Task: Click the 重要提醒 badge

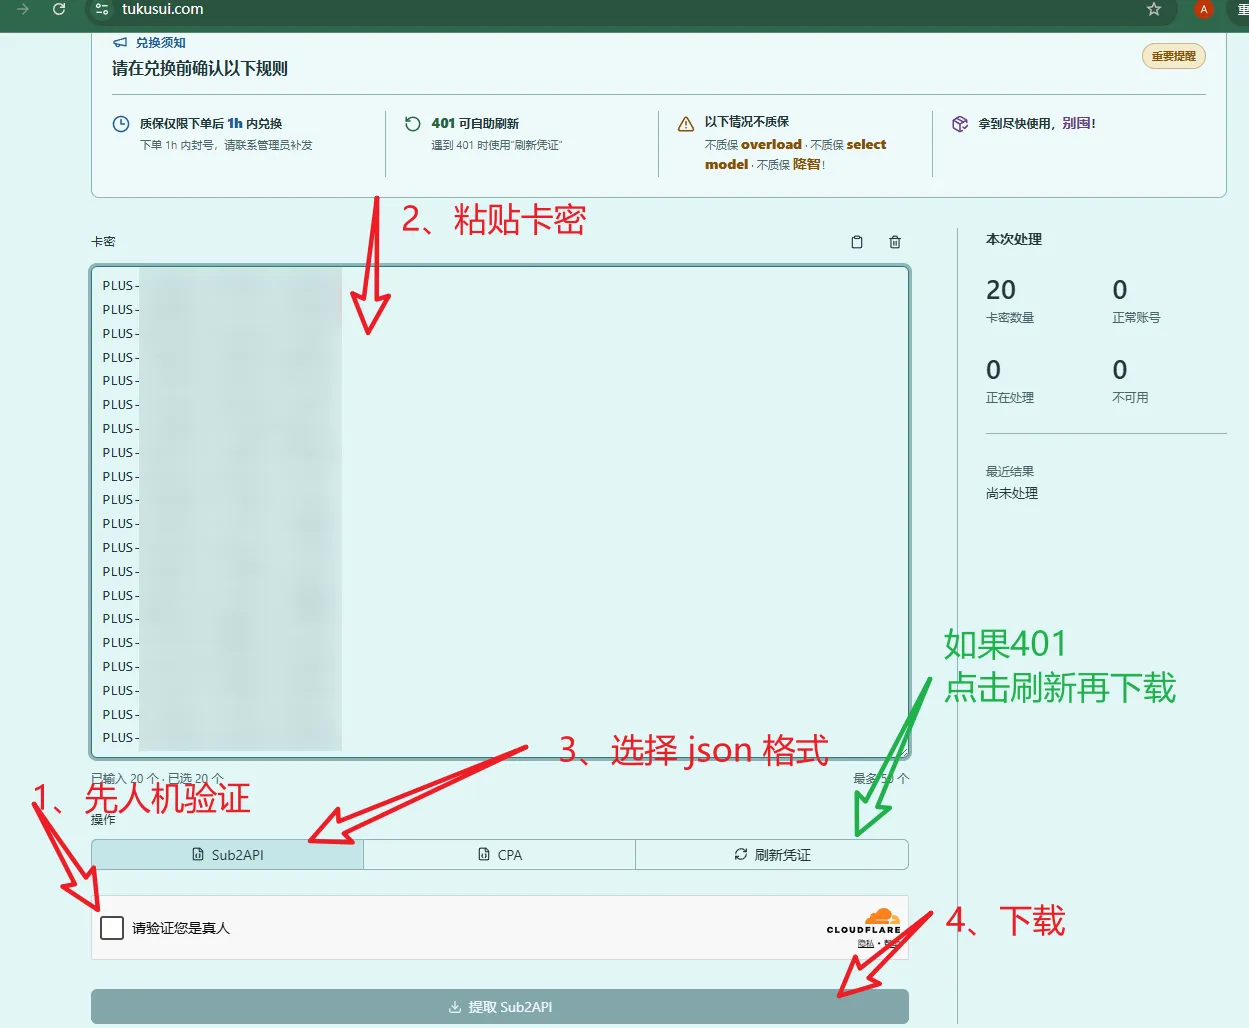Action: (x=1174, y=56)
